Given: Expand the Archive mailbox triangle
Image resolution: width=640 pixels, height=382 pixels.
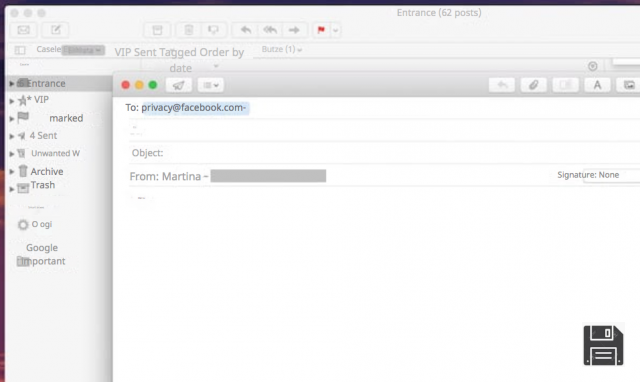Looking at the screenshot, I should coord(11,171).
